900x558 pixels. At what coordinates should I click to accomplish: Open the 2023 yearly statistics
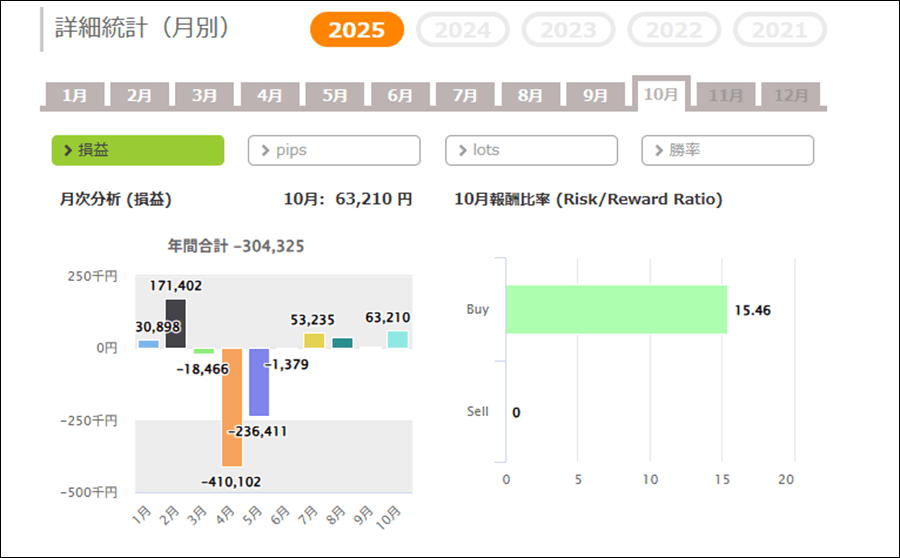pyautogui.click(x=568, y=30)
